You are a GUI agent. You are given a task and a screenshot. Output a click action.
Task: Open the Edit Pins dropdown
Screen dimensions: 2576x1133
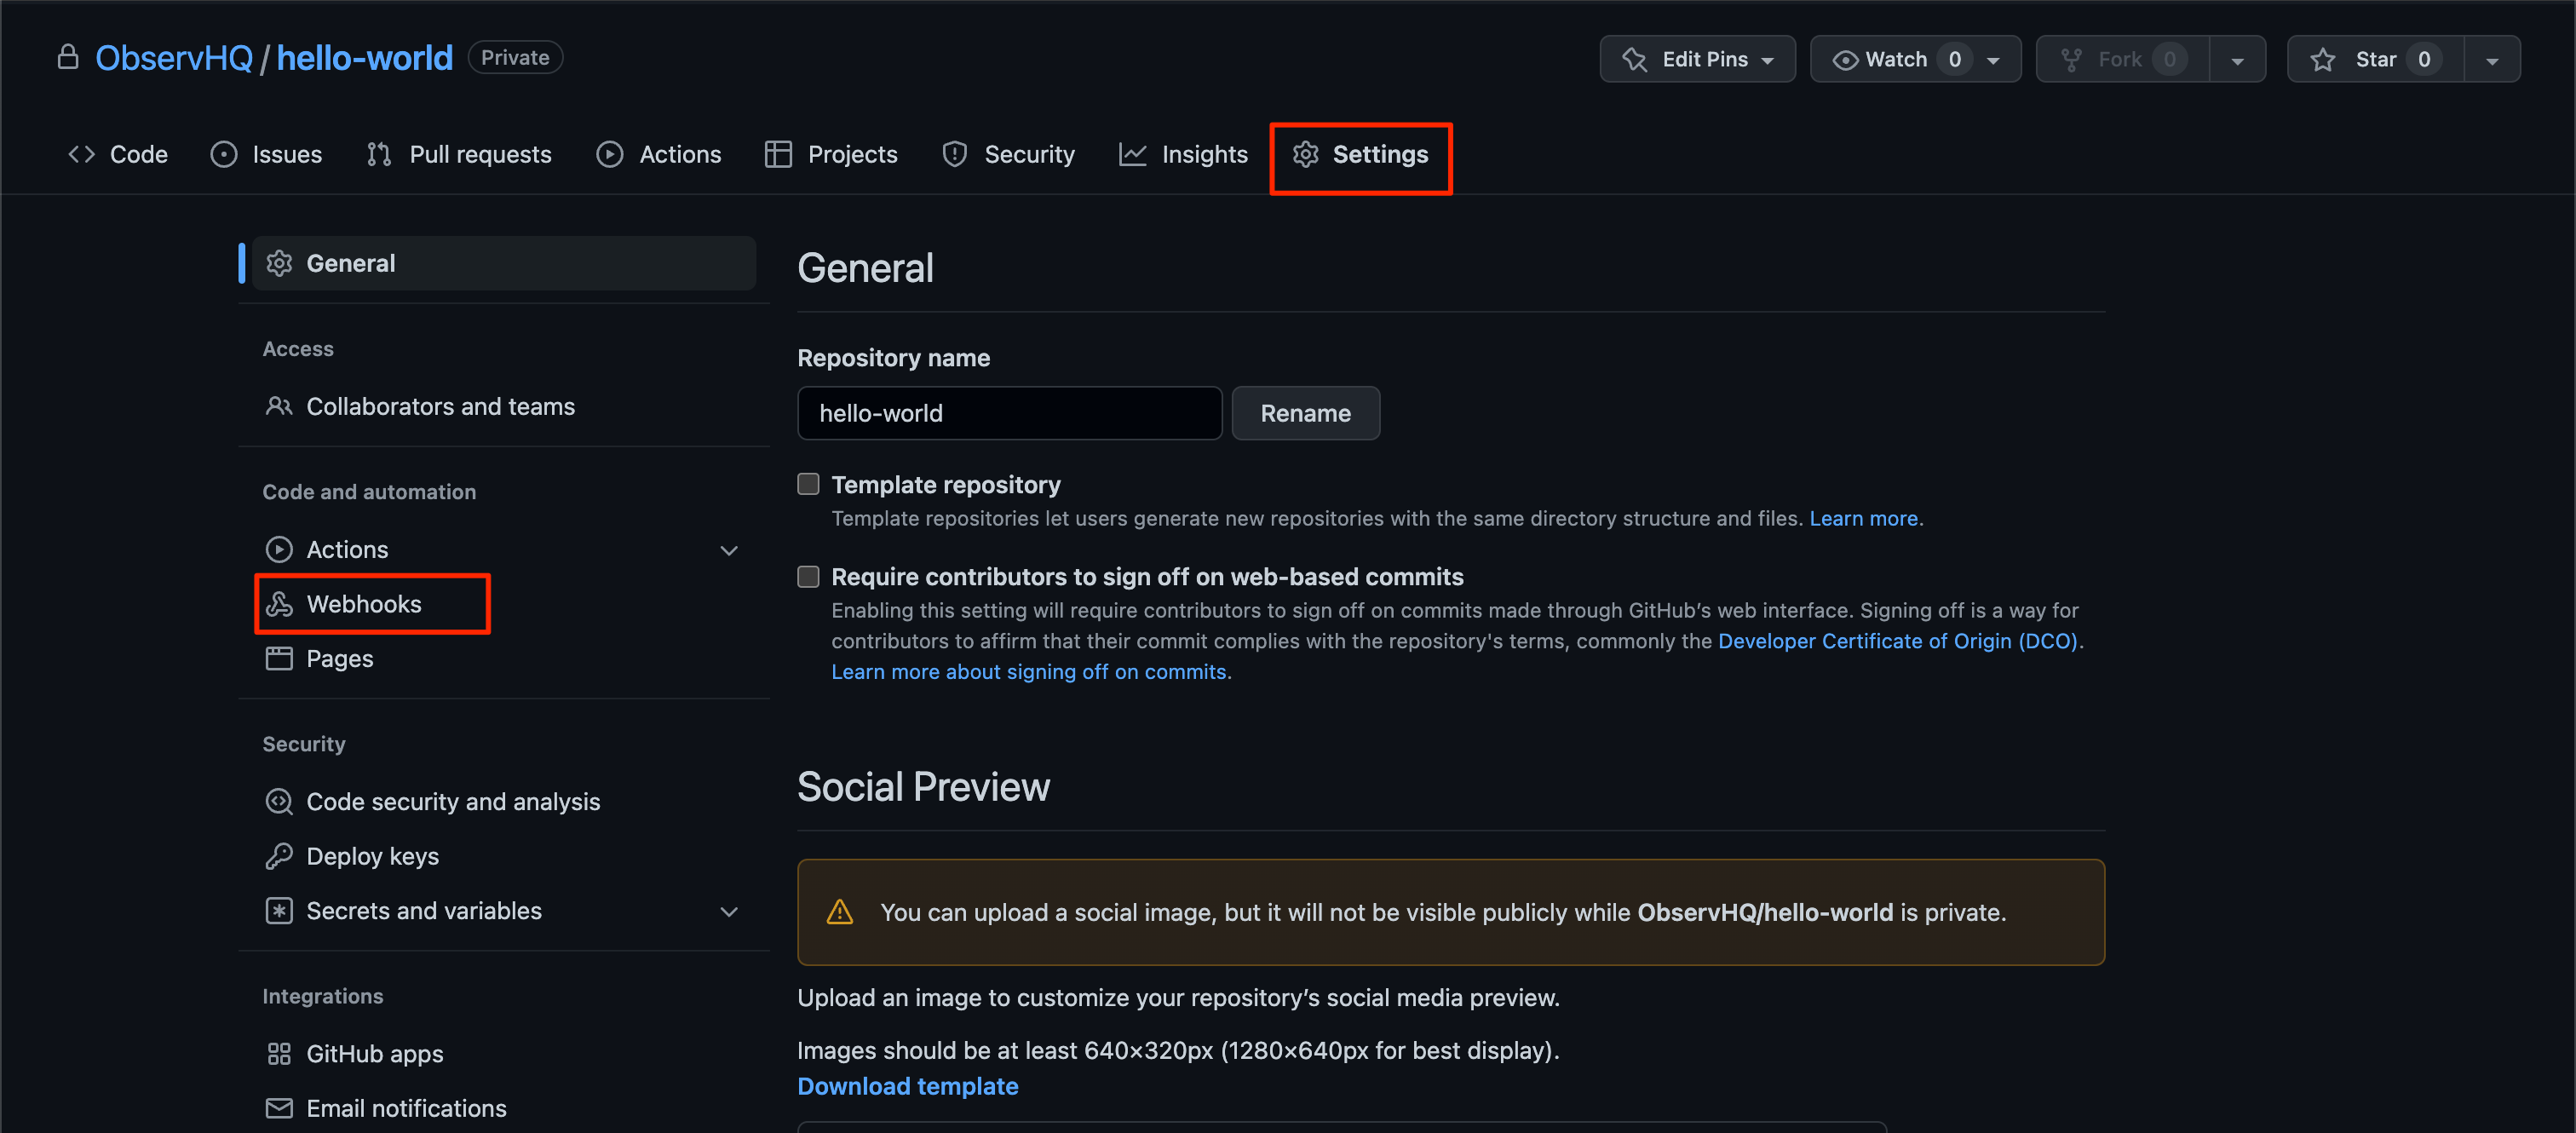pyautogui.click(x=1697, y=59)
